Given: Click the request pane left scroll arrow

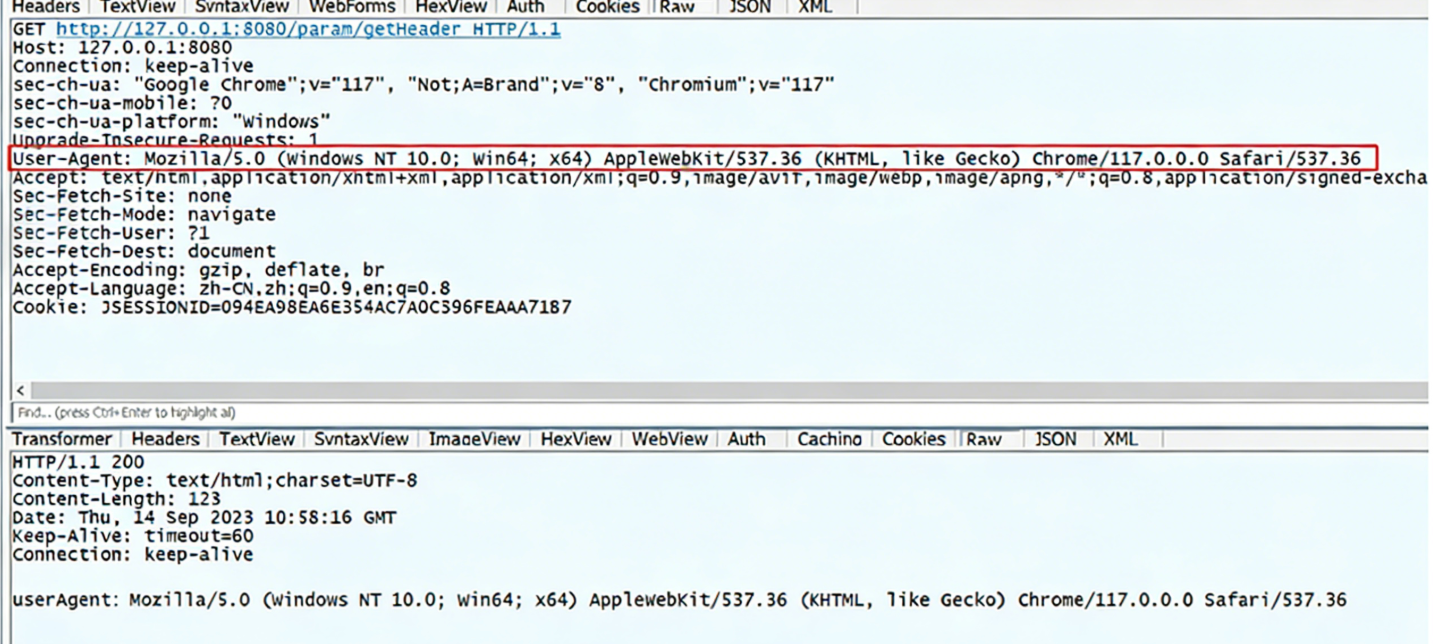Looking at the screenshot, I should tap(20, 390).
